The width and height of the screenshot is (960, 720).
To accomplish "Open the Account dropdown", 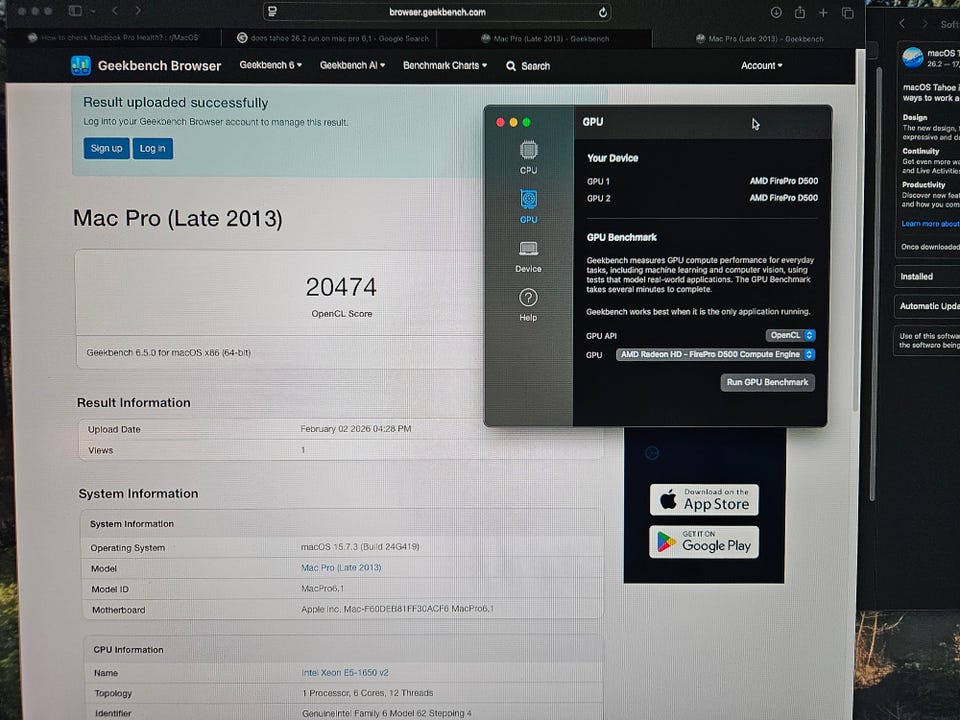I will (x=761, y=66).
